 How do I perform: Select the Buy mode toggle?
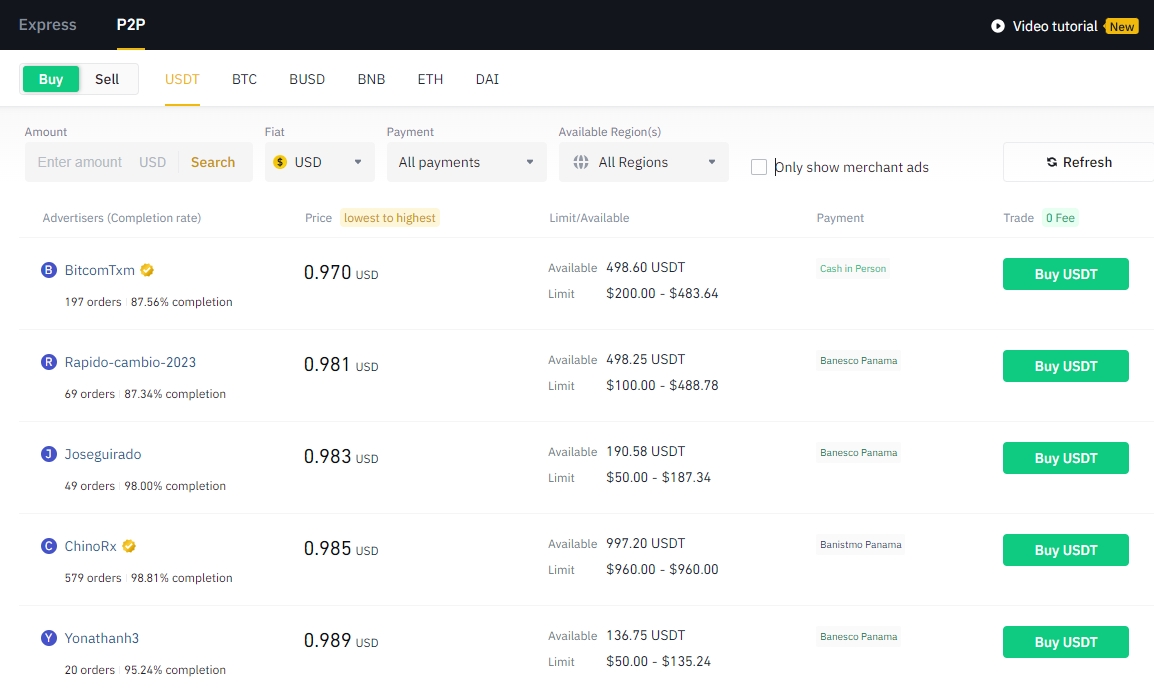click(50, 78)
